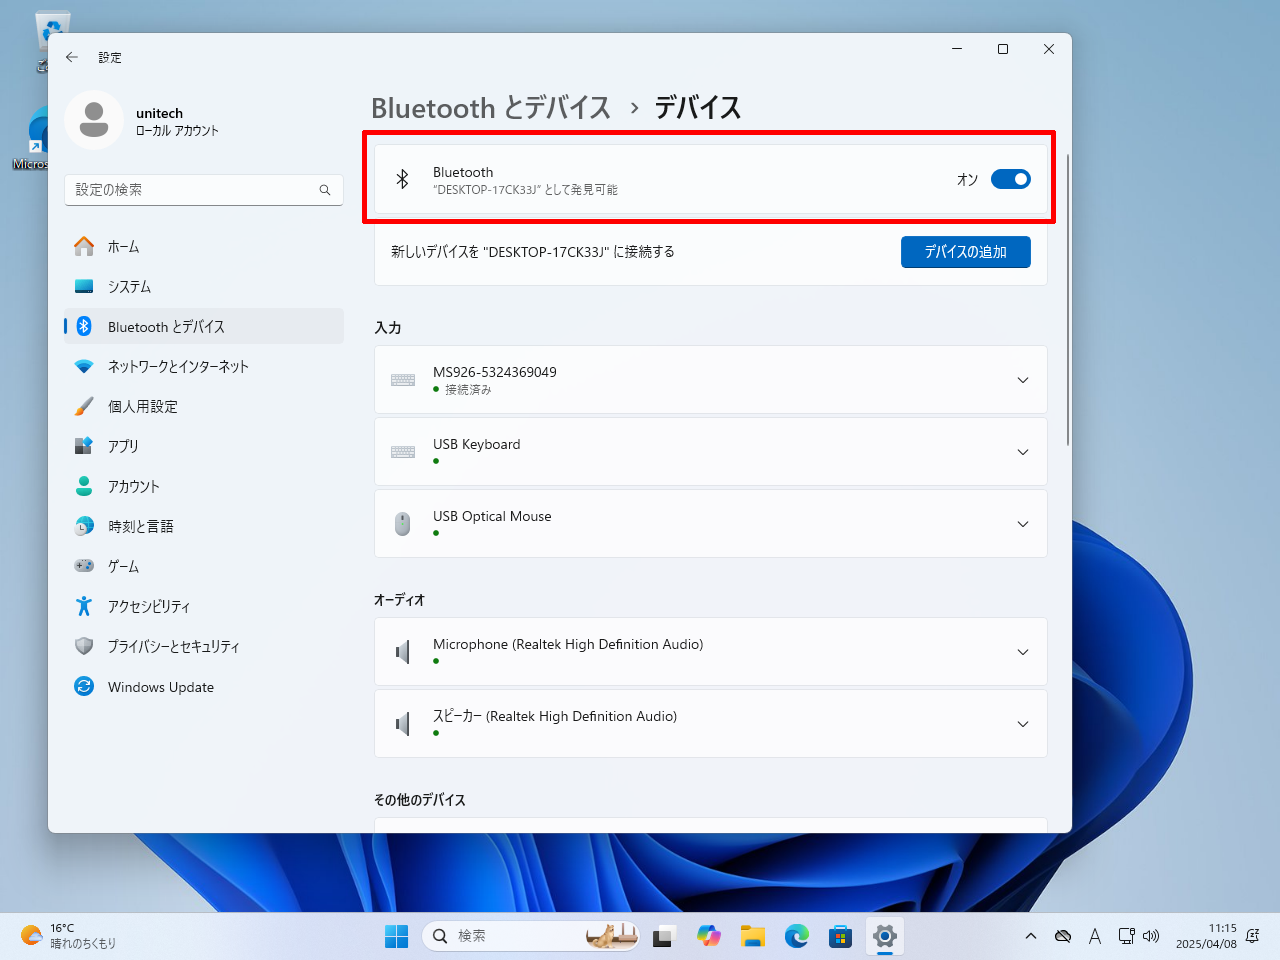Viewport: 1280px width, 960px height.
Task: Click the game controller icon in sidebar
Action: pyautogui.click(x=84, y=566)
